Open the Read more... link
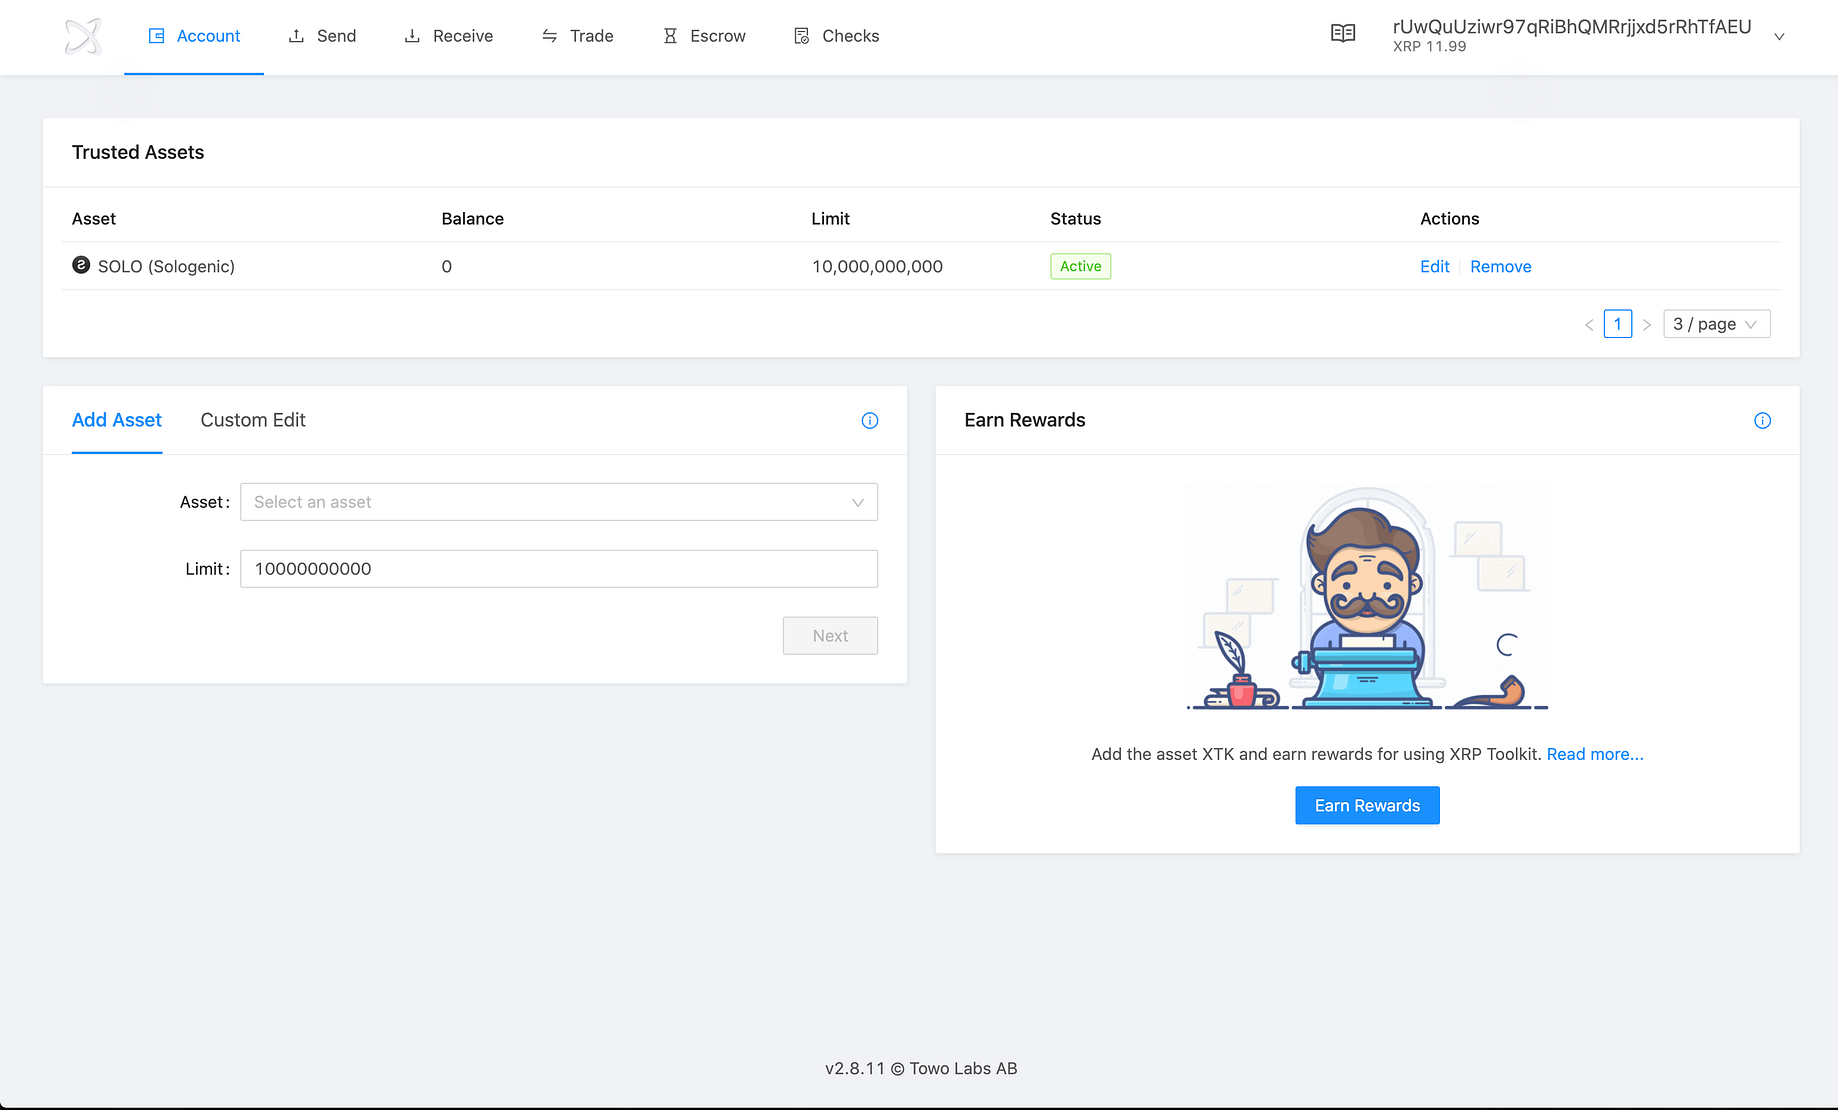Image resolution: width=1838 pixels, height=1110 pixels. pyautogui.click(x=1595, y=754)
